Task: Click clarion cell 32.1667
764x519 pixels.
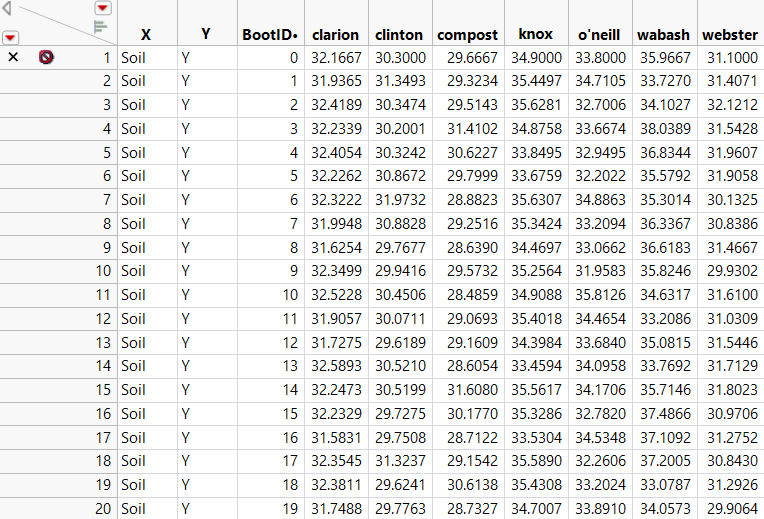Action: pos(337,58)
